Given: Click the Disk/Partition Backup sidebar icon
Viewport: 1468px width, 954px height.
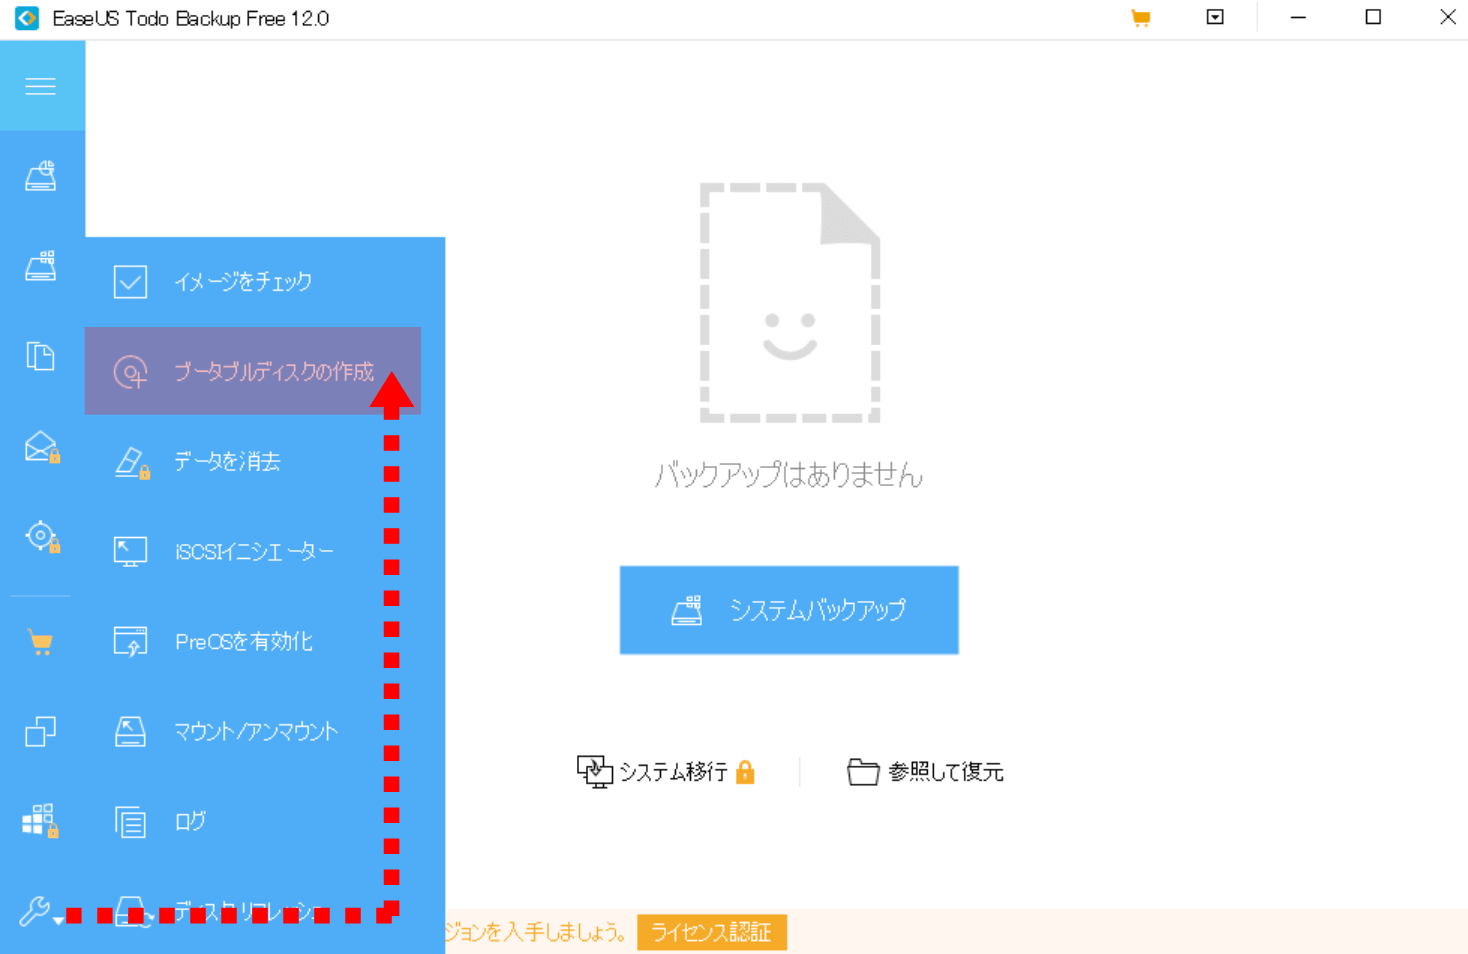Looking at the screenshot, I should (41, 177).
